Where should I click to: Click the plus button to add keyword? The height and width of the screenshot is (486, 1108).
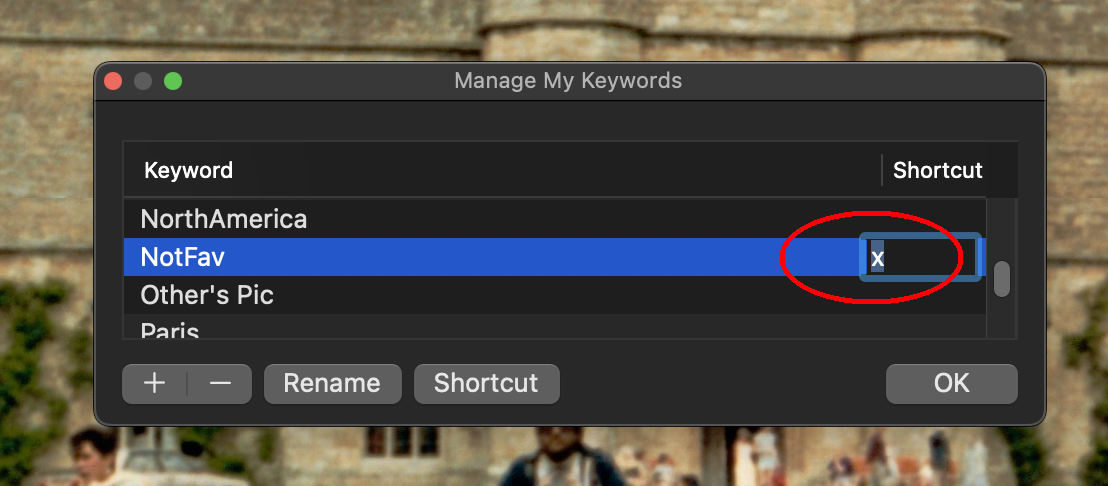click(x=154, y=384)
